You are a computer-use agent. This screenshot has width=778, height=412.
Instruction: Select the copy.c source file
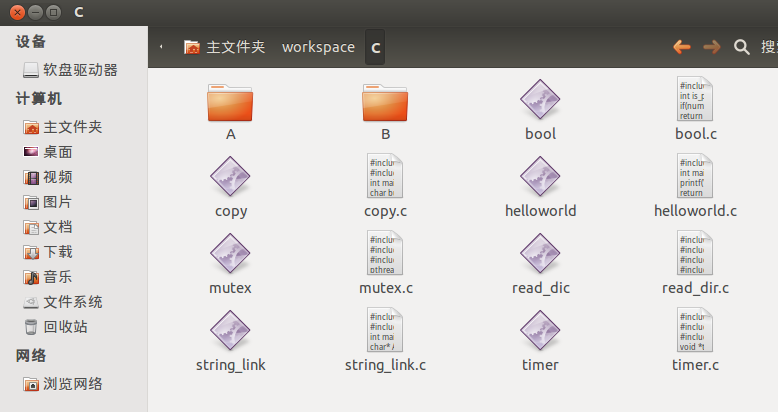(x=385, y=178)
